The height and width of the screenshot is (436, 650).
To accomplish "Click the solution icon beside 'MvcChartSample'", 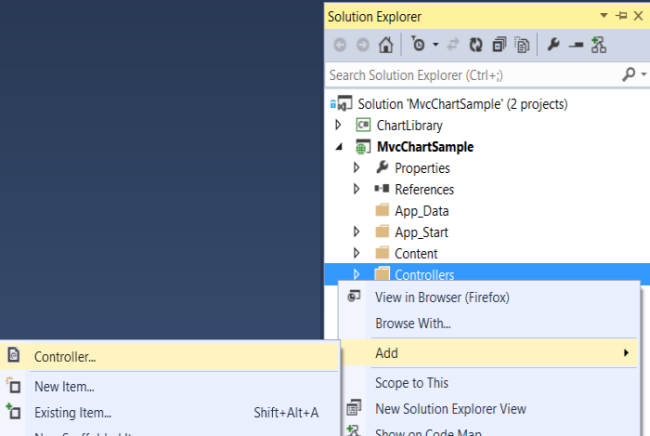I will coord(341,104).
